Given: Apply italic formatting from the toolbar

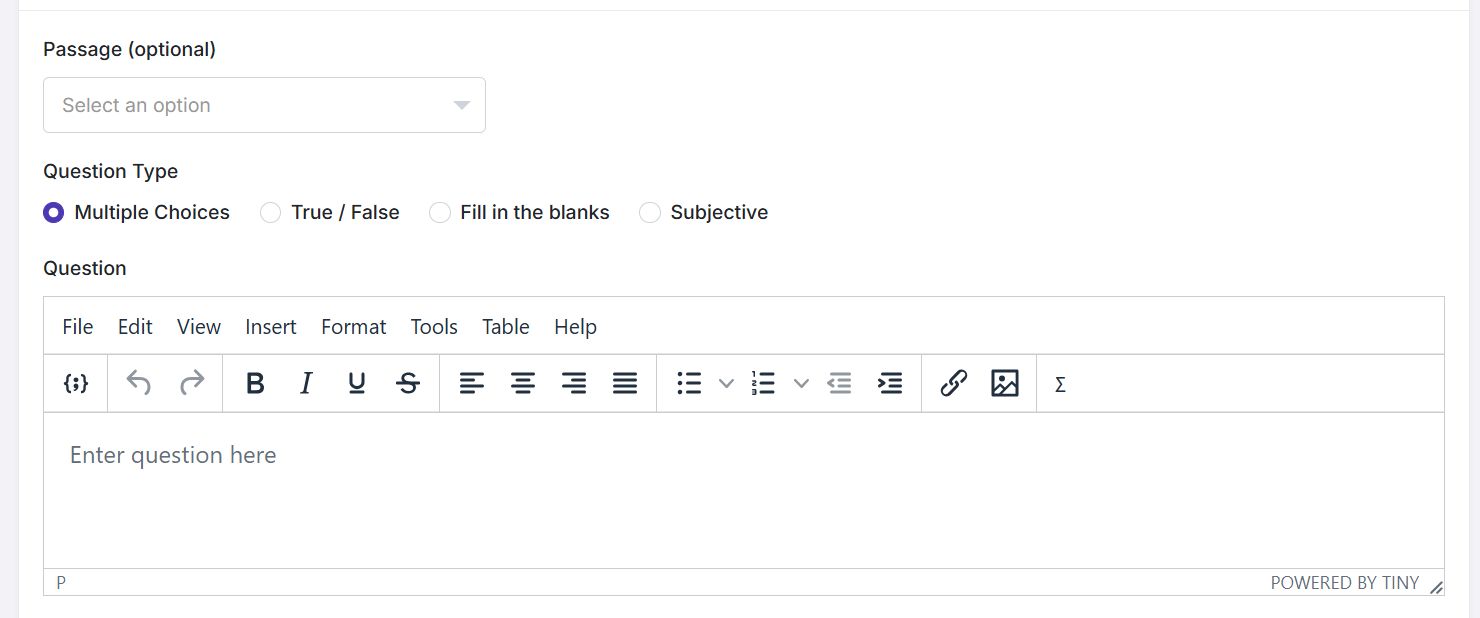Looking at the screenshot, I should [306, 383].
